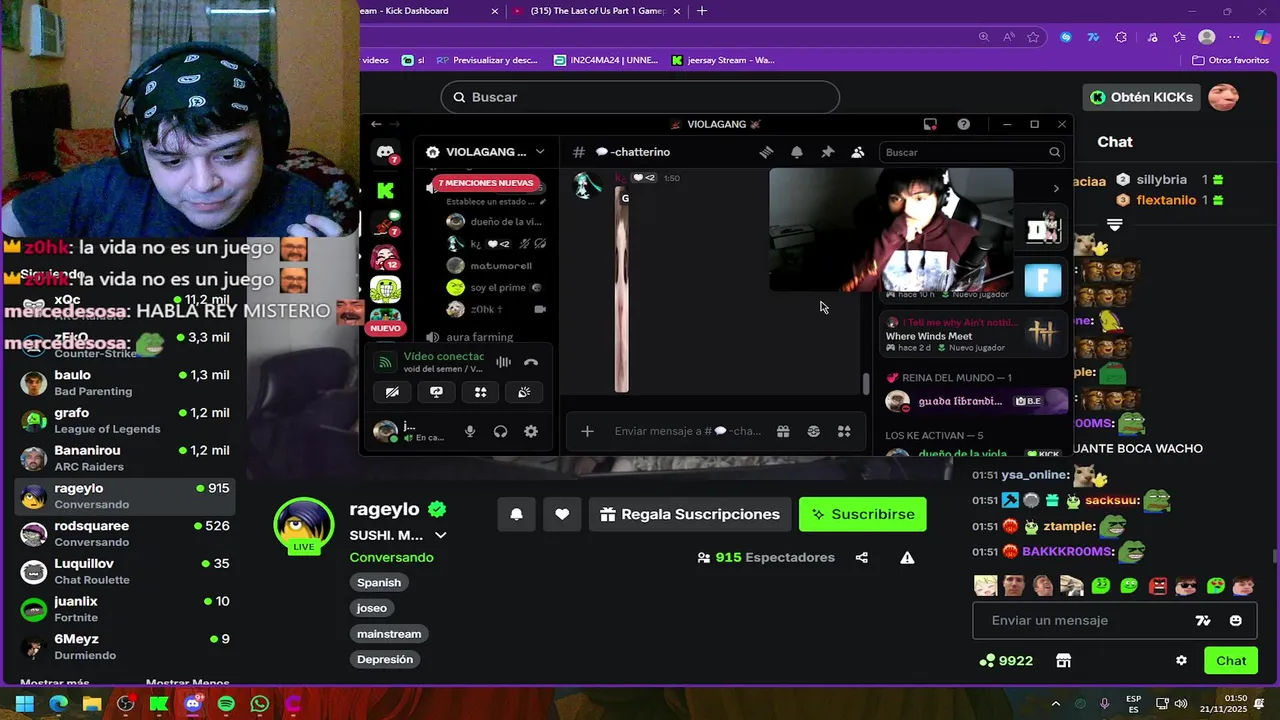The width and height of the screenshot is (1280, 720).
Task: Open Discord notification bell in channel header
Action: [x=797, y=152]
